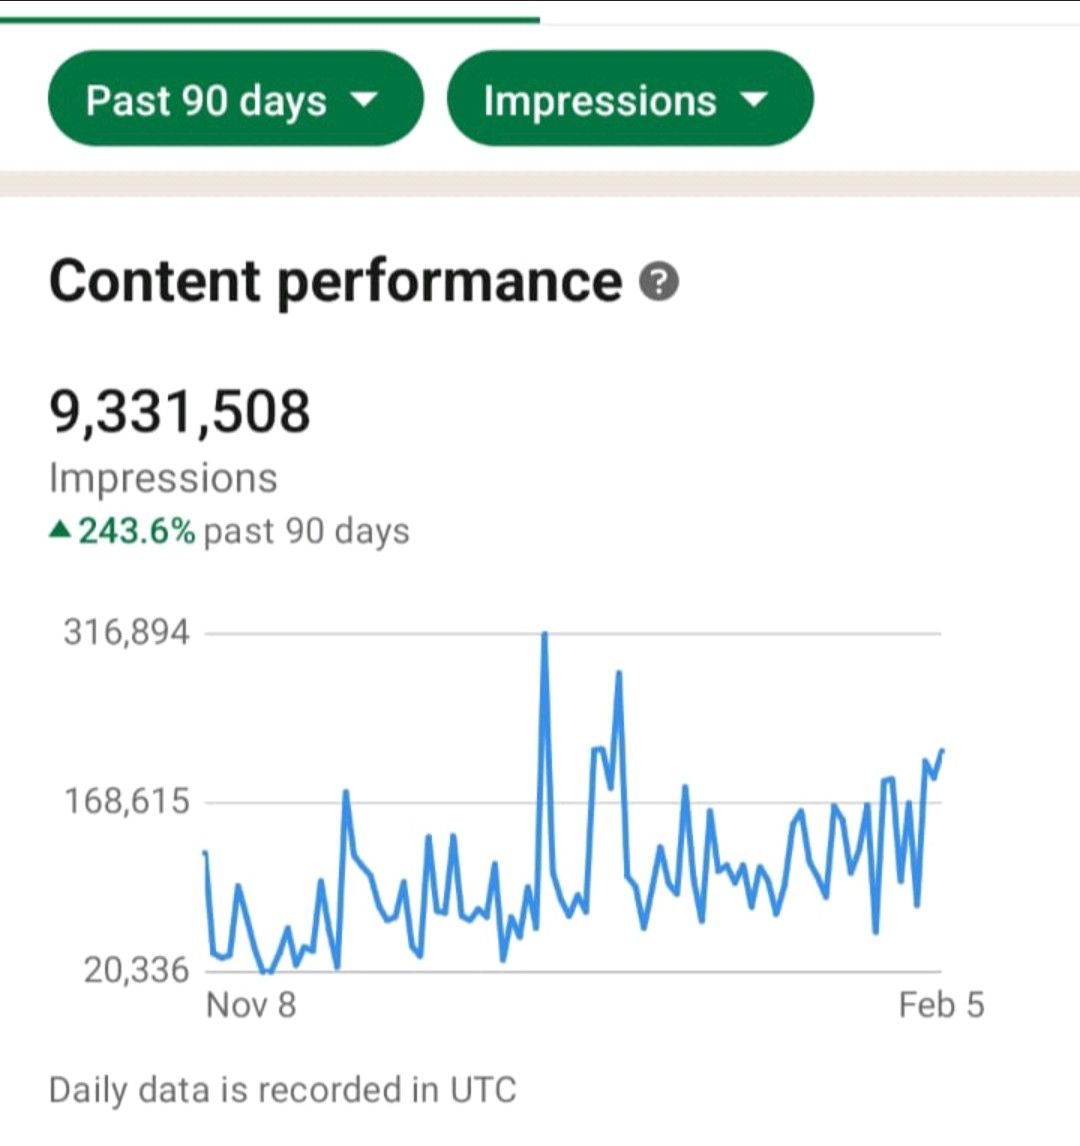This screenshot has height=1146, width=1080.
Task: Click the second-tallest peak on the chart
Action: point(619,673)
